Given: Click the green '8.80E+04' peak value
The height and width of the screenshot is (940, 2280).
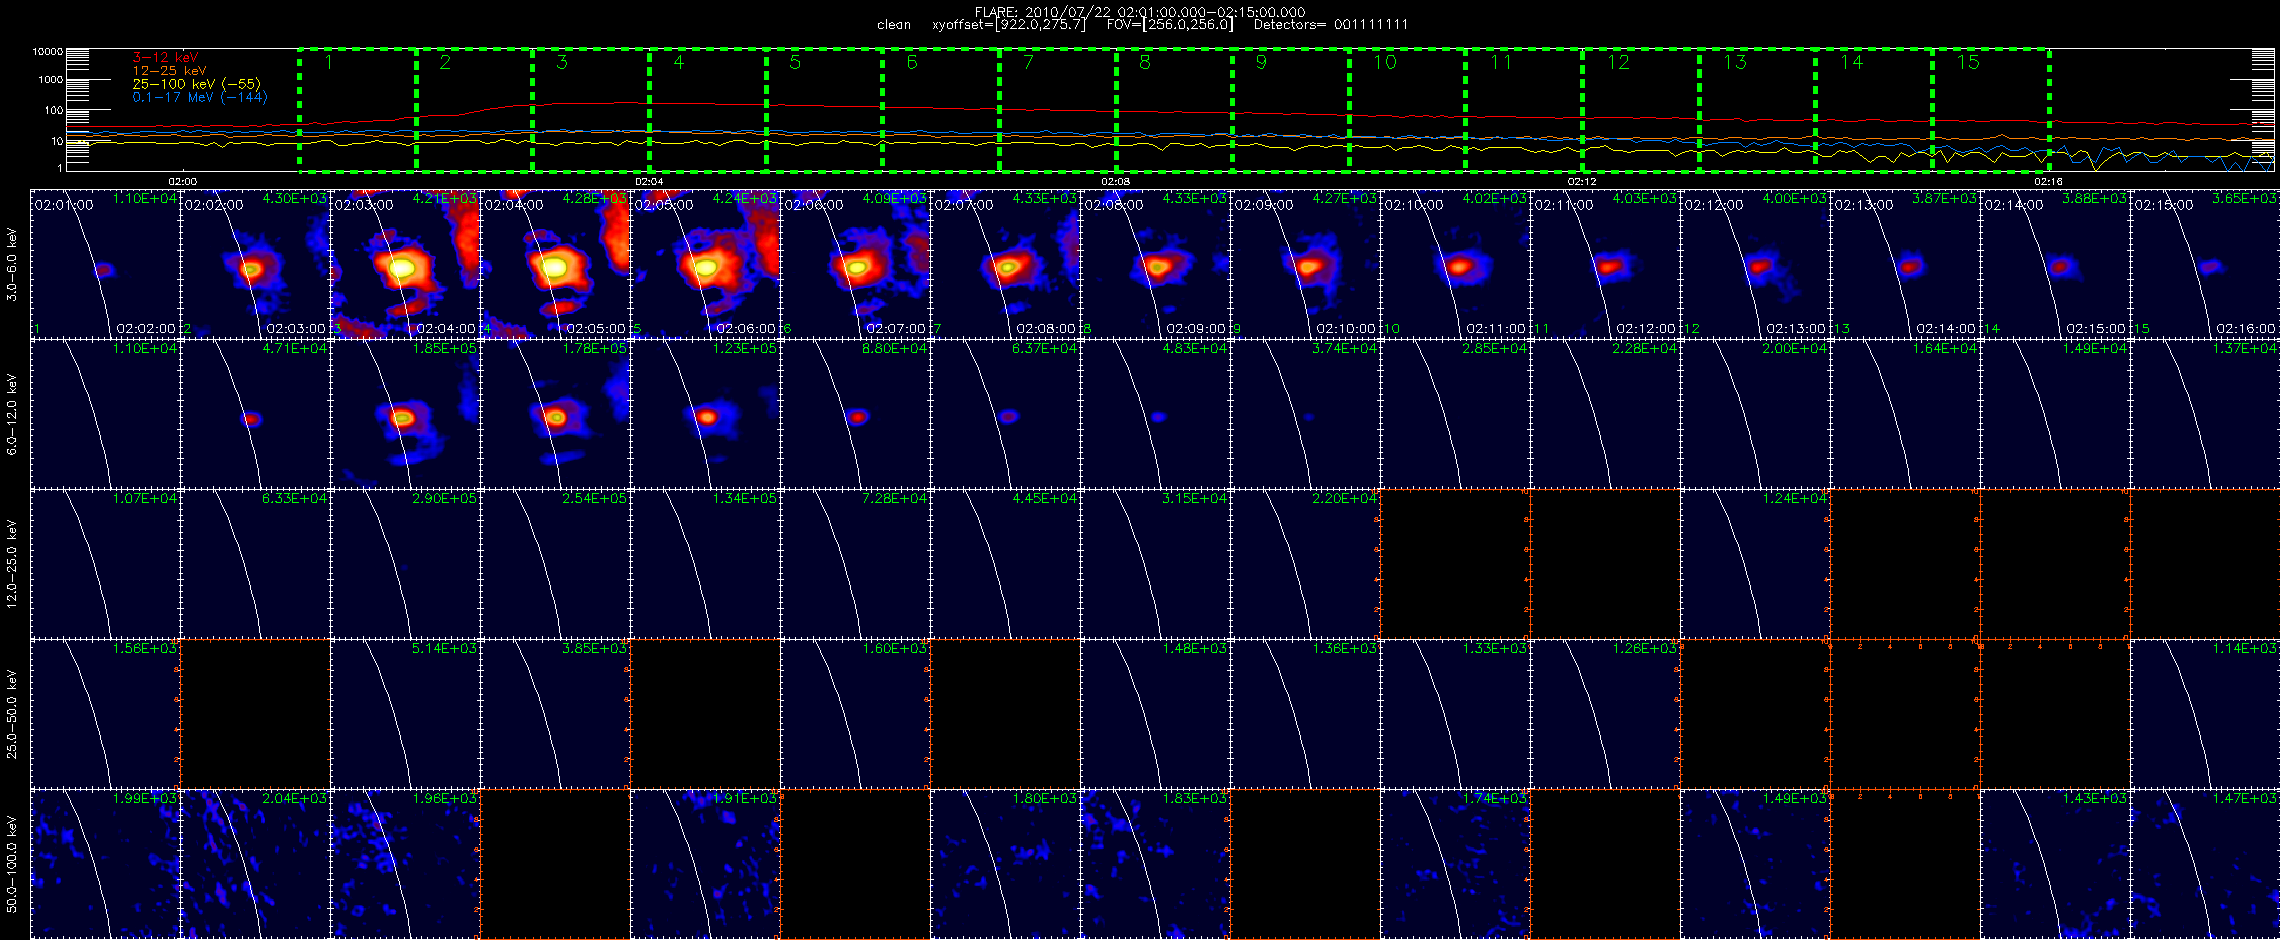Looking at the screenshot, I should tap(895, 348).
